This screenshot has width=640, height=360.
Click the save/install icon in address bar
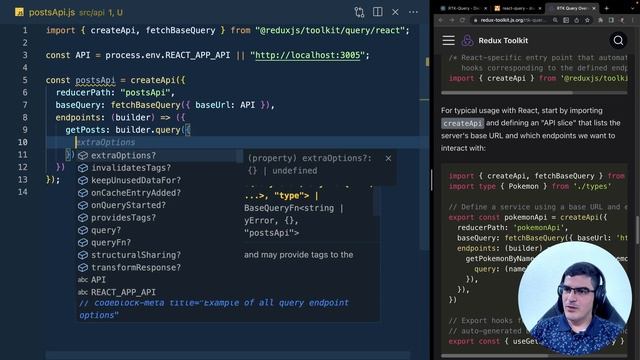click(x=566, y=20)
